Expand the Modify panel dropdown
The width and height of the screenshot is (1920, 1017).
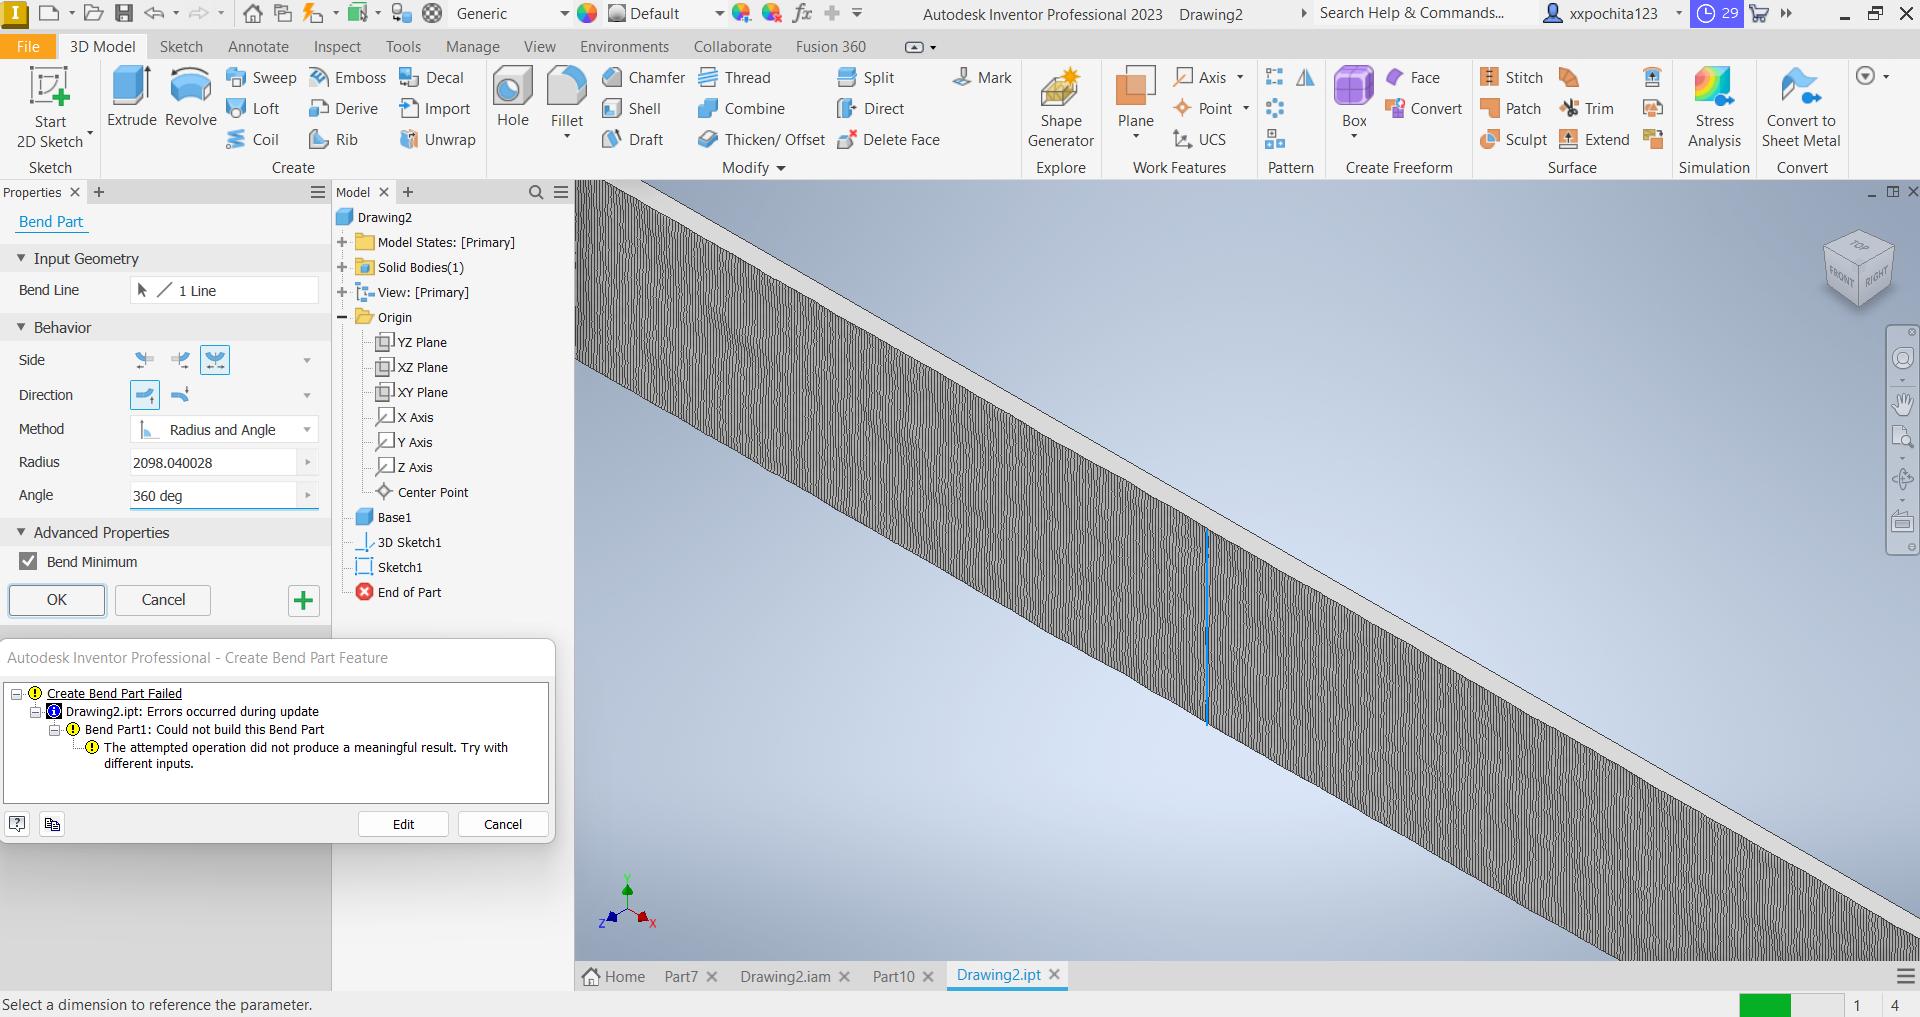pos(754,168)
